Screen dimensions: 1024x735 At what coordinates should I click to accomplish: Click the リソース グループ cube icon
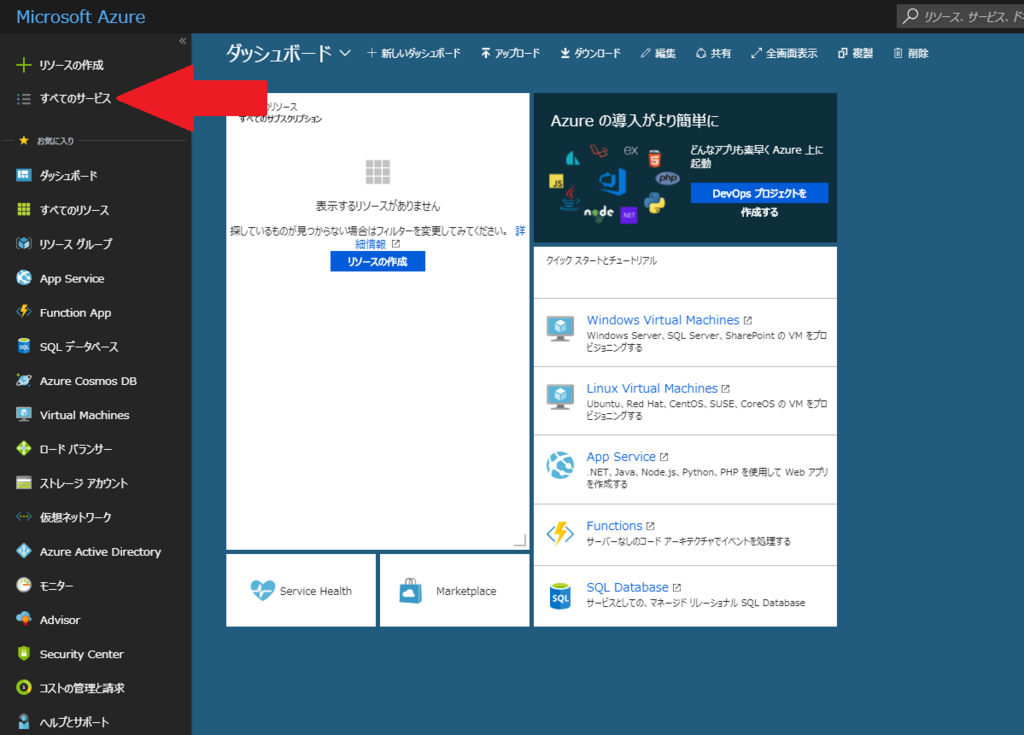(x=24, y=244)
